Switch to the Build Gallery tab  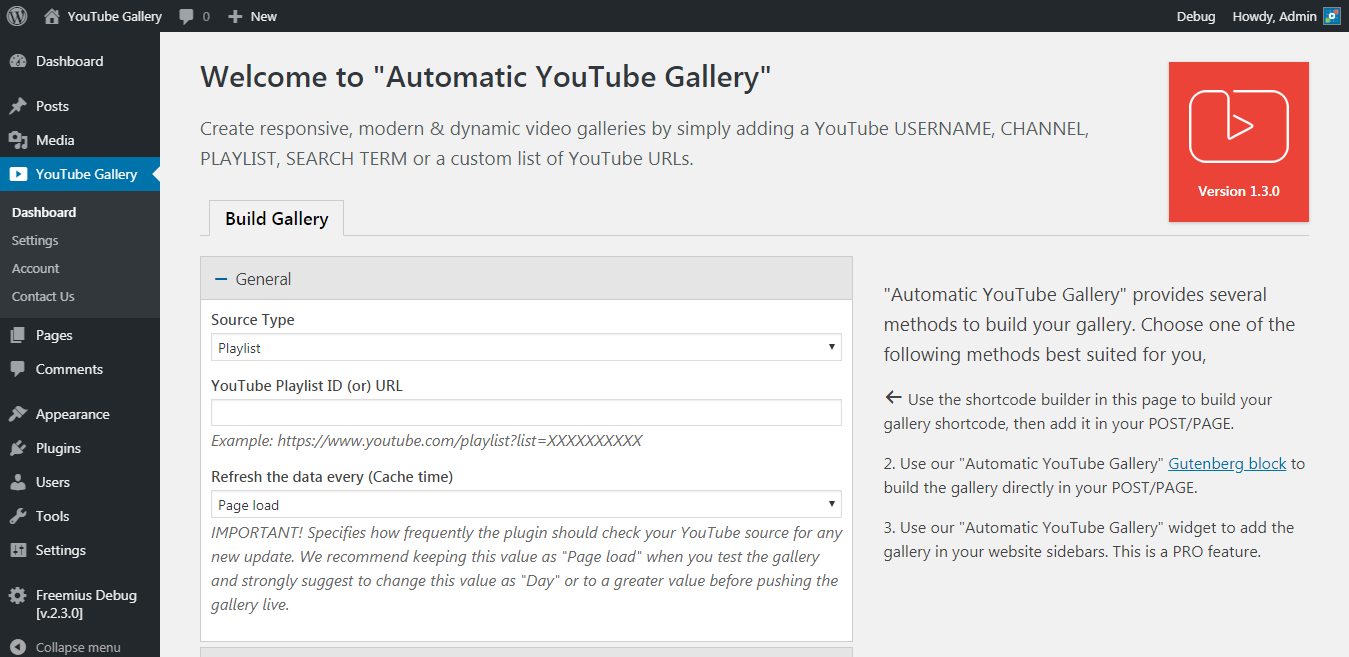[276, 219]
